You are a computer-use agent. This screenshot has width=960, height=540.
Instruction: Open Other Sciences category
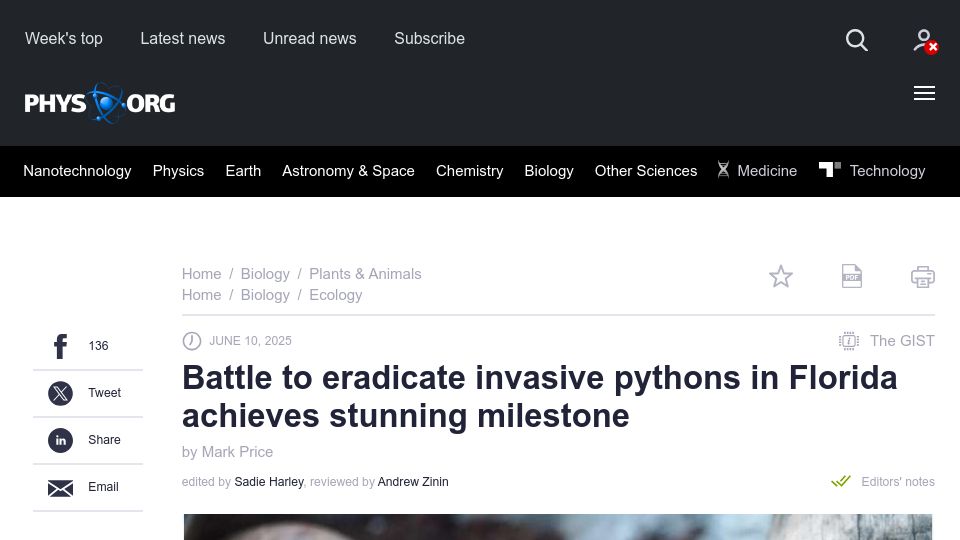646,171
